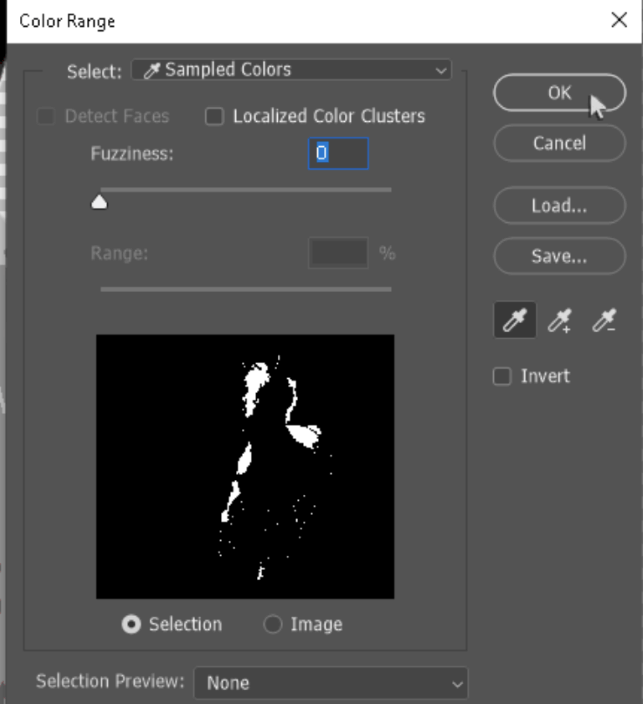Image resolution: width=643 pixels, height=704 pixels.
Task: Click the black-and-white selection preview thumbnail
Action: [x=245, y=466]
